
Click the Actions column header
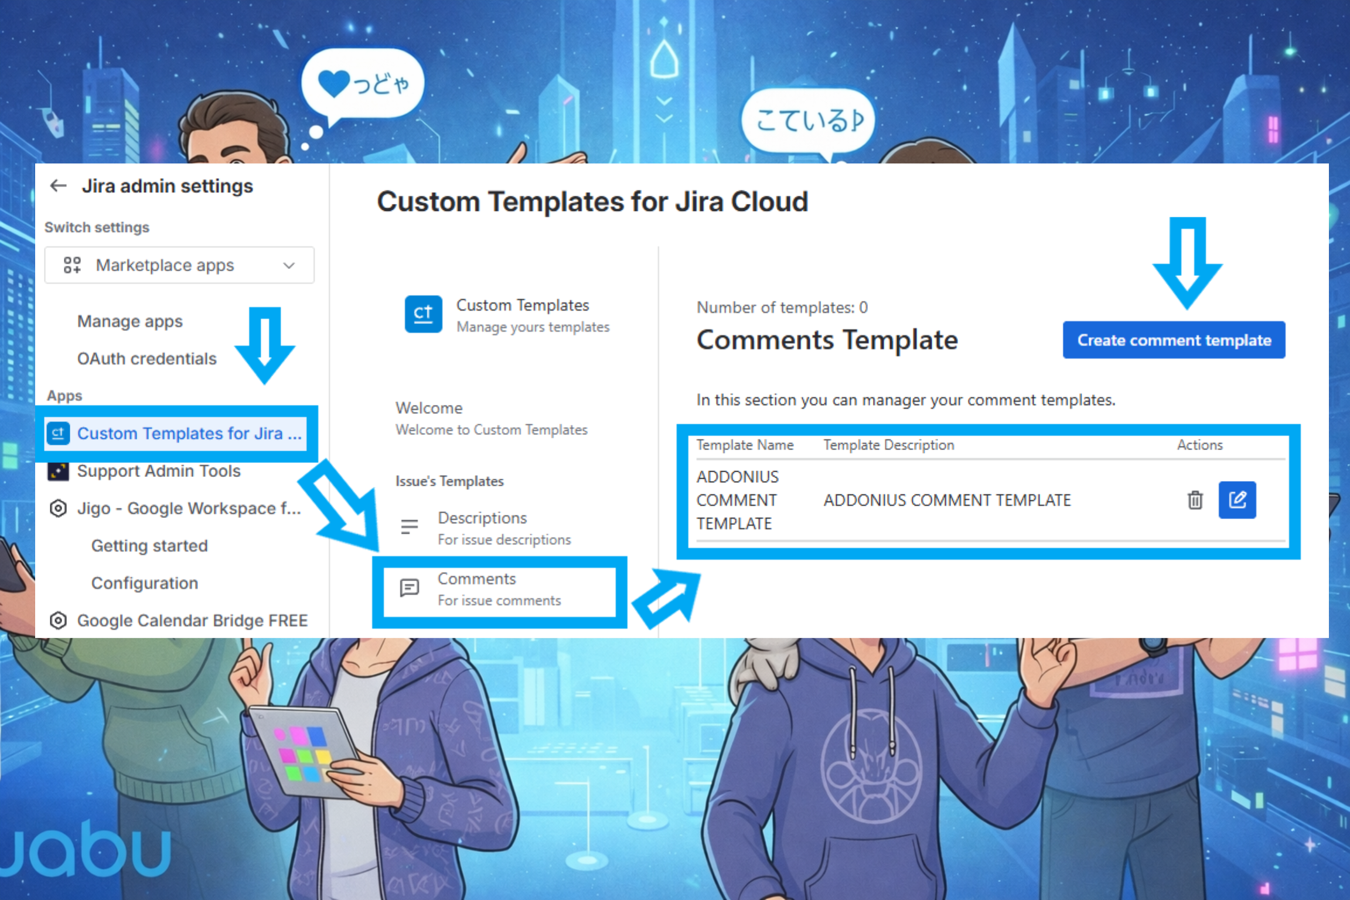(x=1200, y=445)
